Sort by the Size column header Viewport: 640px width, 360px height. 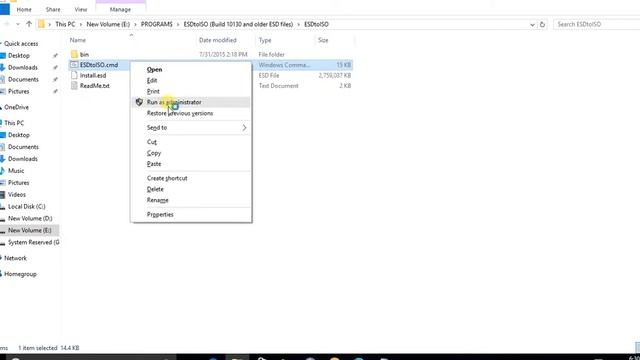pos(323,40)
